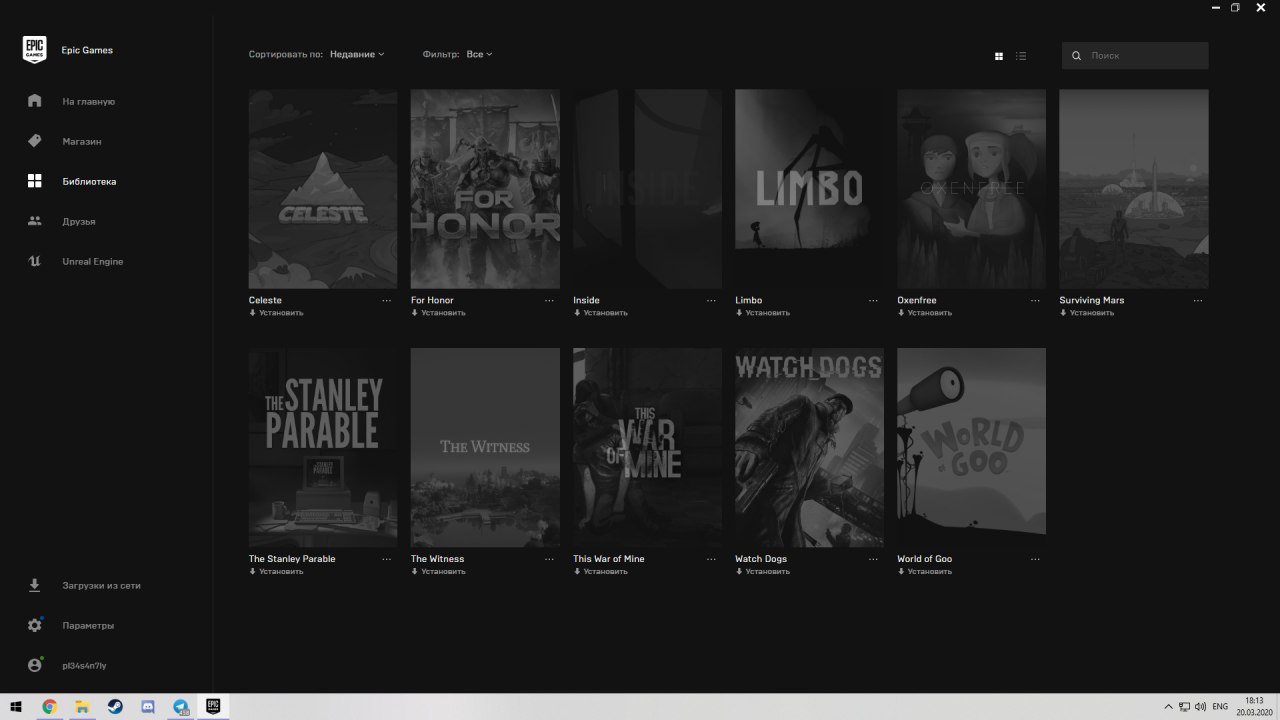This screenshot has width=1280, height=720.
Task: Open Параметры menu label
Action: 88,626
